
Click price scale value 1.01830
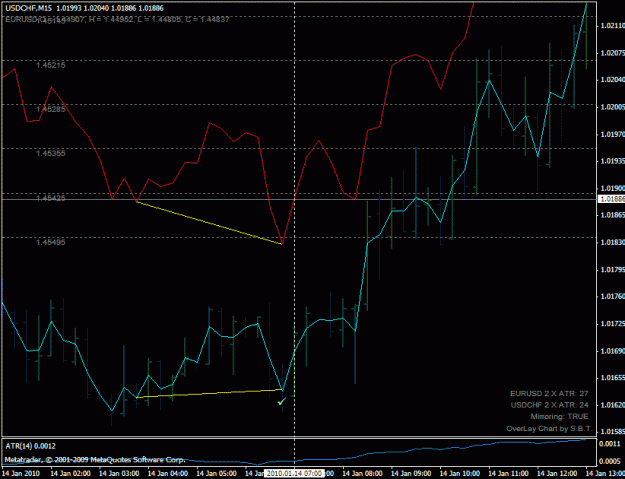(x=612, y=242)
